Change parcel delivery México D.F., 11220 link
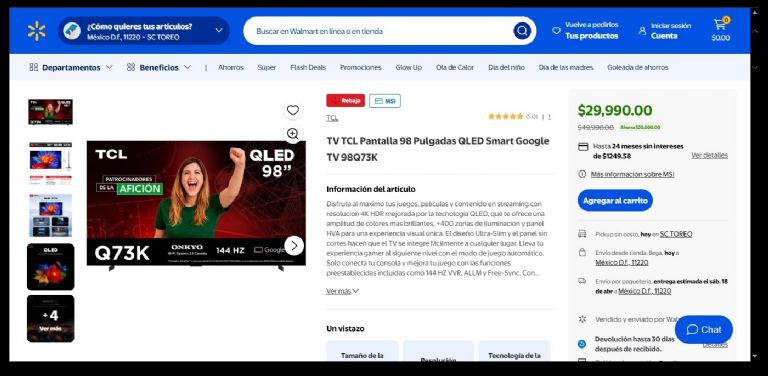Image resolution: width=768 pixels, height=376 pixels. (x=645, y=291)
